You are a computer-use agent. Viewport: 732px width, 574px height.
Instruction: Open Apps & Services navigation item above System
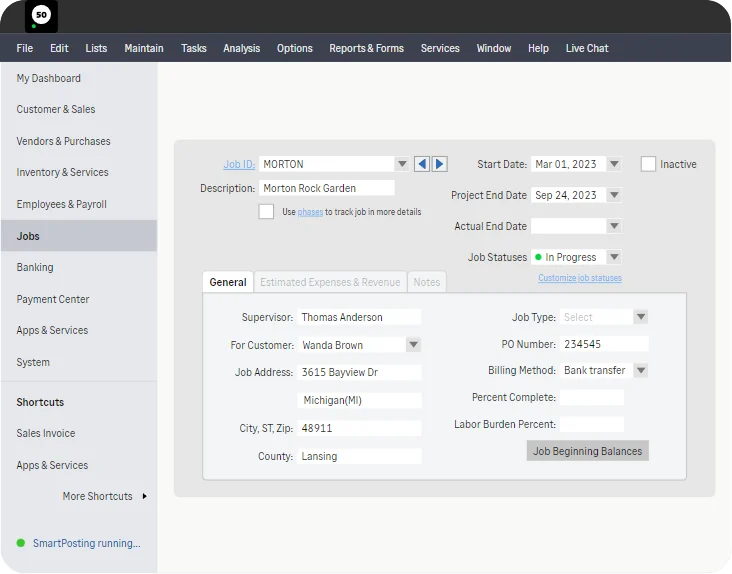pyautogui.click(x=52, y=330)
